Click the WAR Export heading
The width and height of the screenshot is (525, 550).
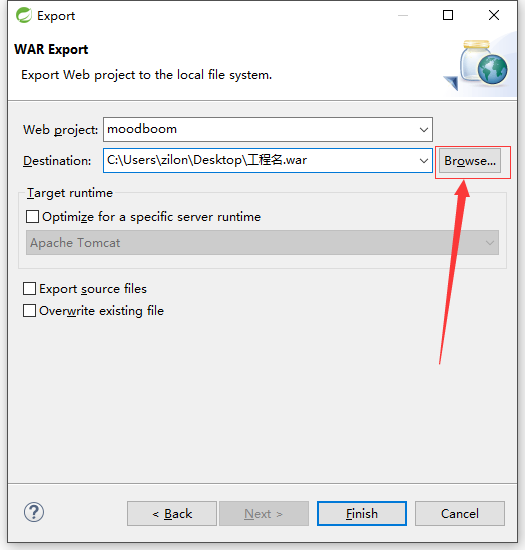coord(51,49)
